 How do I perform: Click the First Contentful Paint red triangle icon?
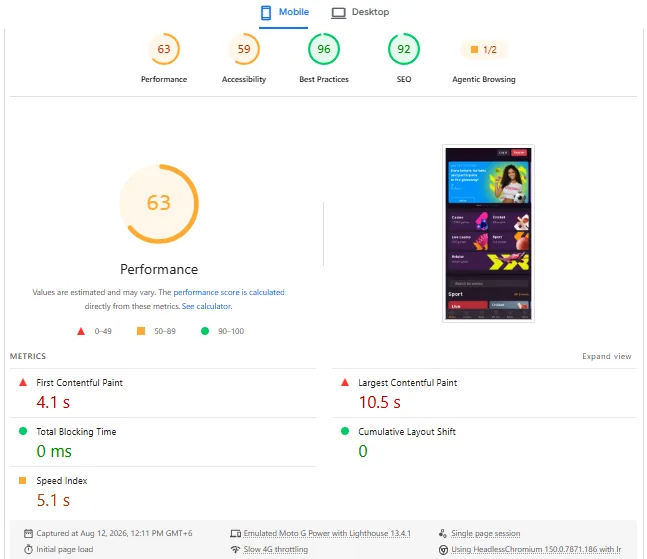coord(23,382)
